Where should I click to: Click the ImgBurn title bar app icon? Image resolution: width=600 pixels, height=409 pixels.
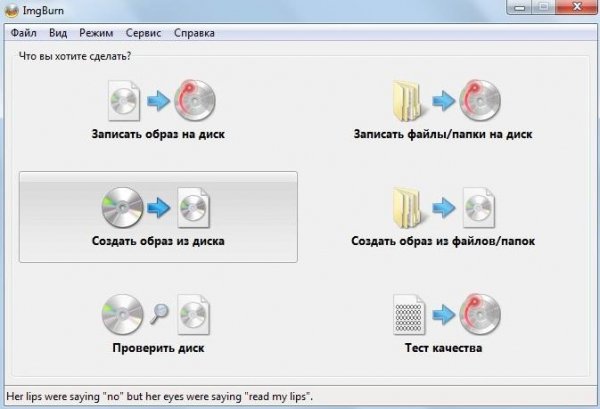(11, 11)
